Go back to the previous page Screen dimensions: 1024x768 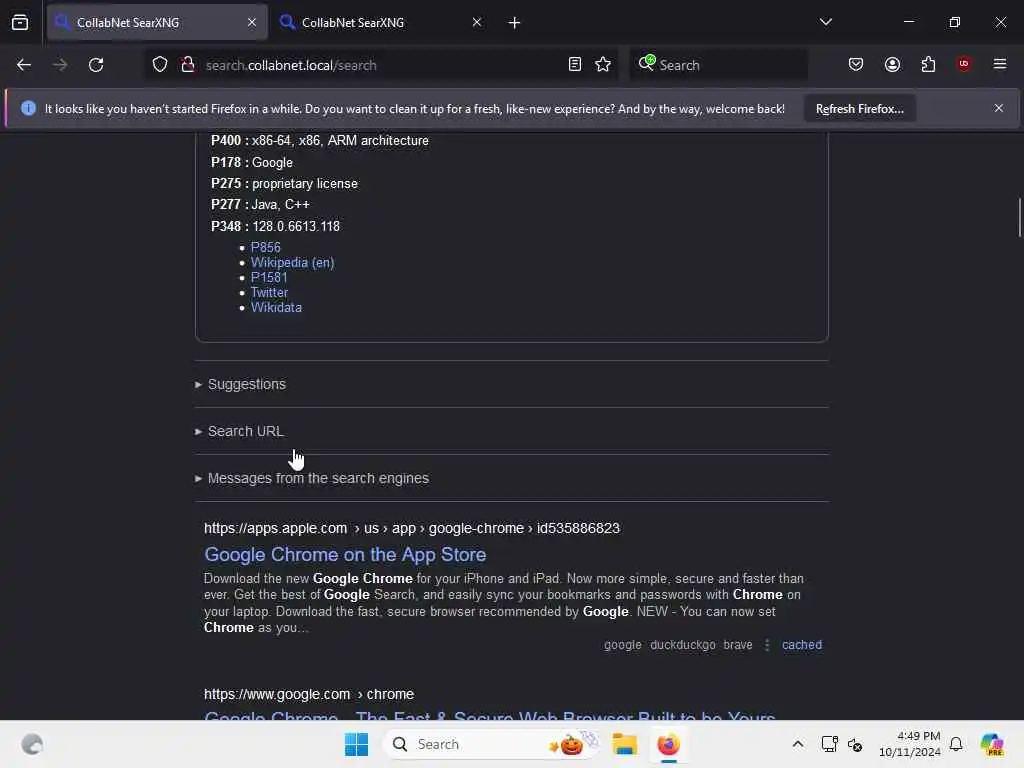24,65
